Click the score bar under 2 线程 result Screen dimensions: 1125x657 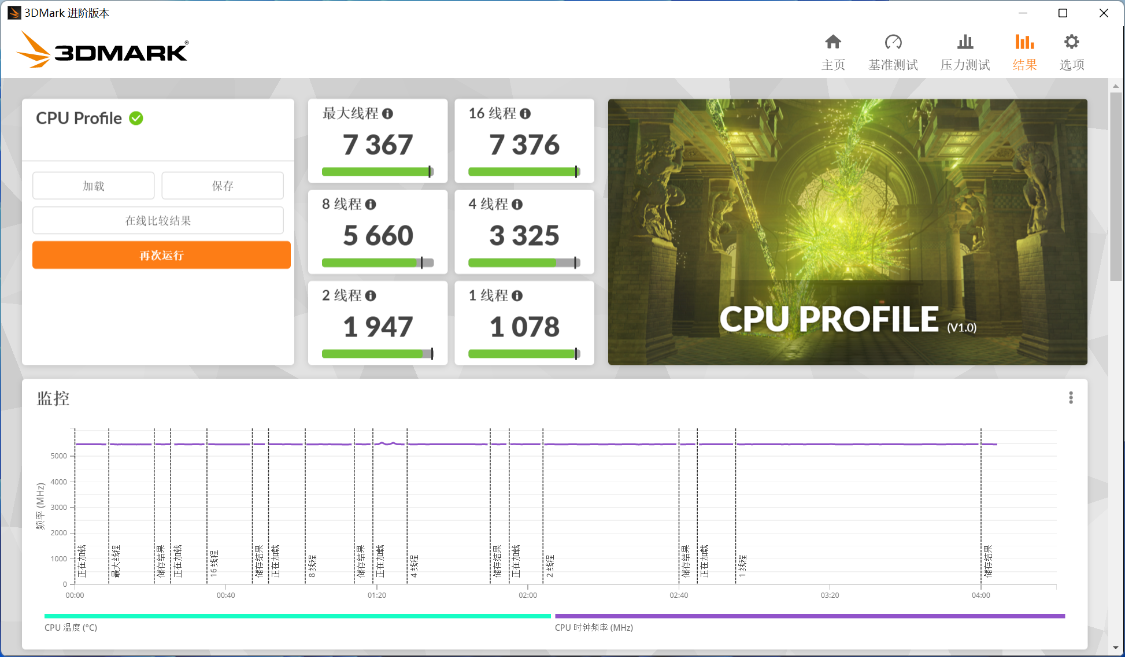[377, 353]
